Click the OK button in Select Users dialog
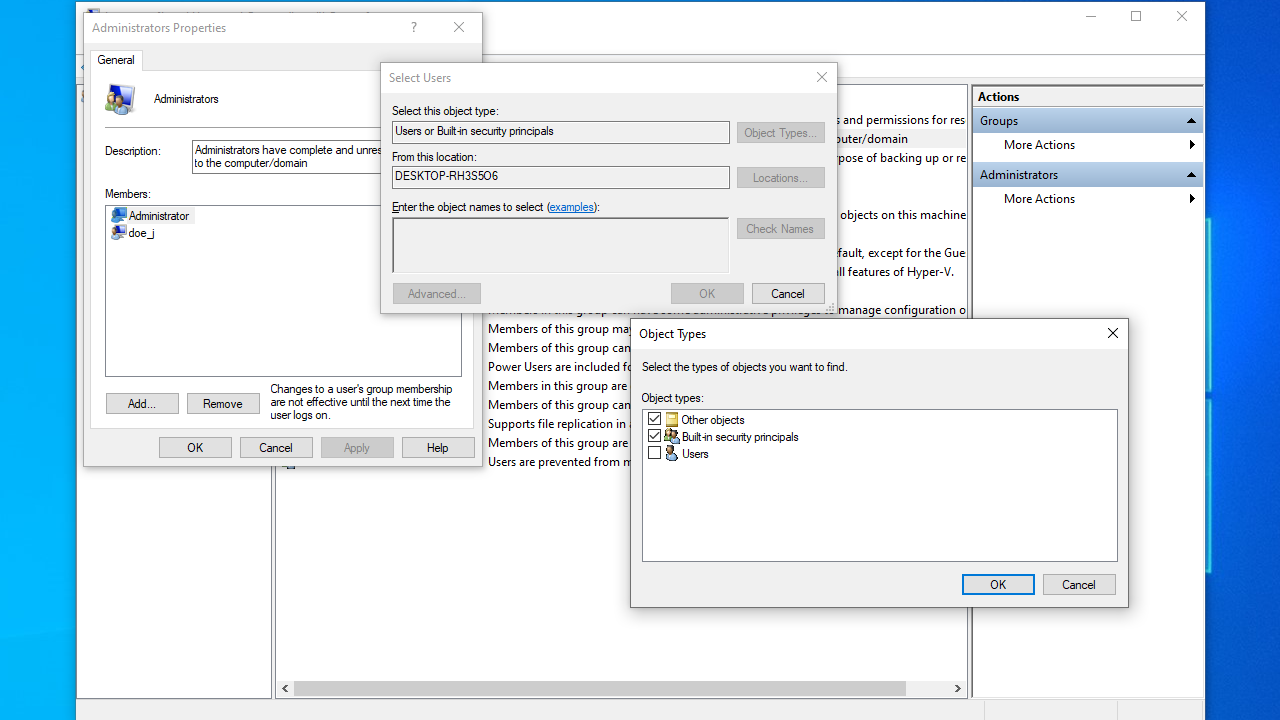 coord(707,294)
